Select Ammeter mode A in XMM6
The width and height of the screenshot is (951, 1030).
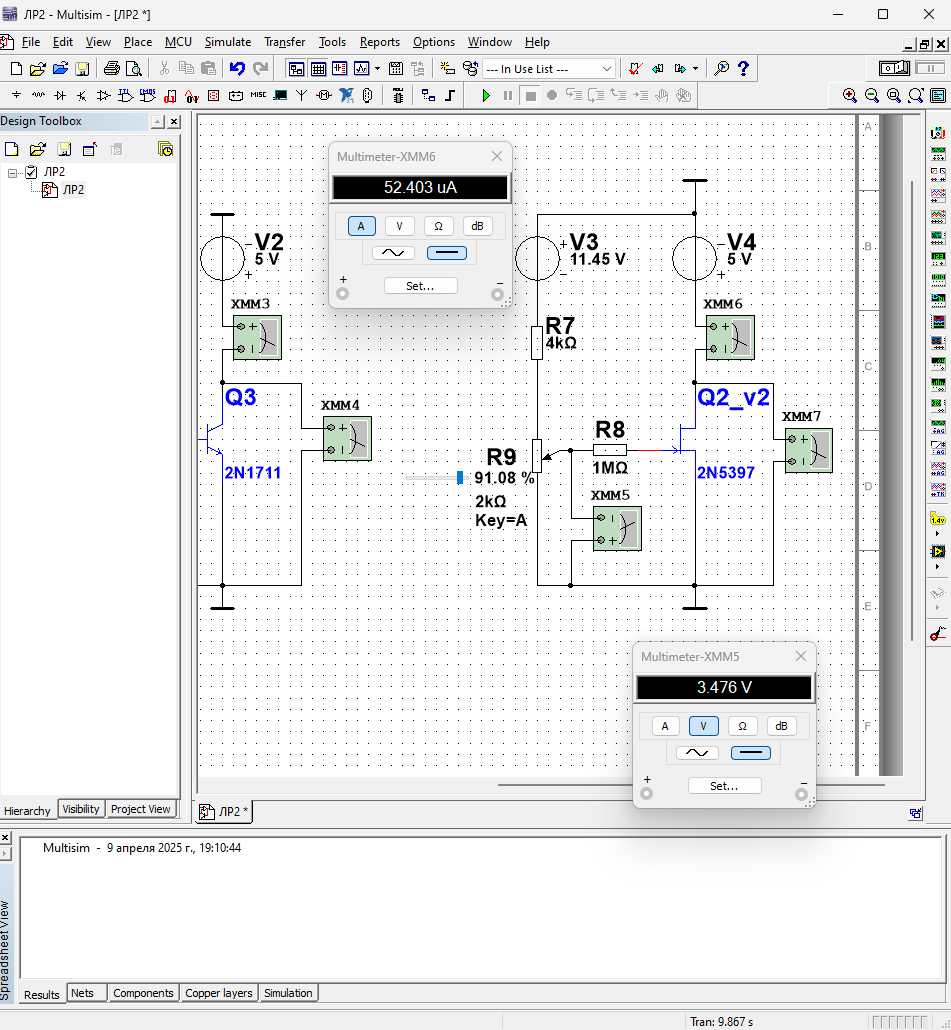click(361, 226)
